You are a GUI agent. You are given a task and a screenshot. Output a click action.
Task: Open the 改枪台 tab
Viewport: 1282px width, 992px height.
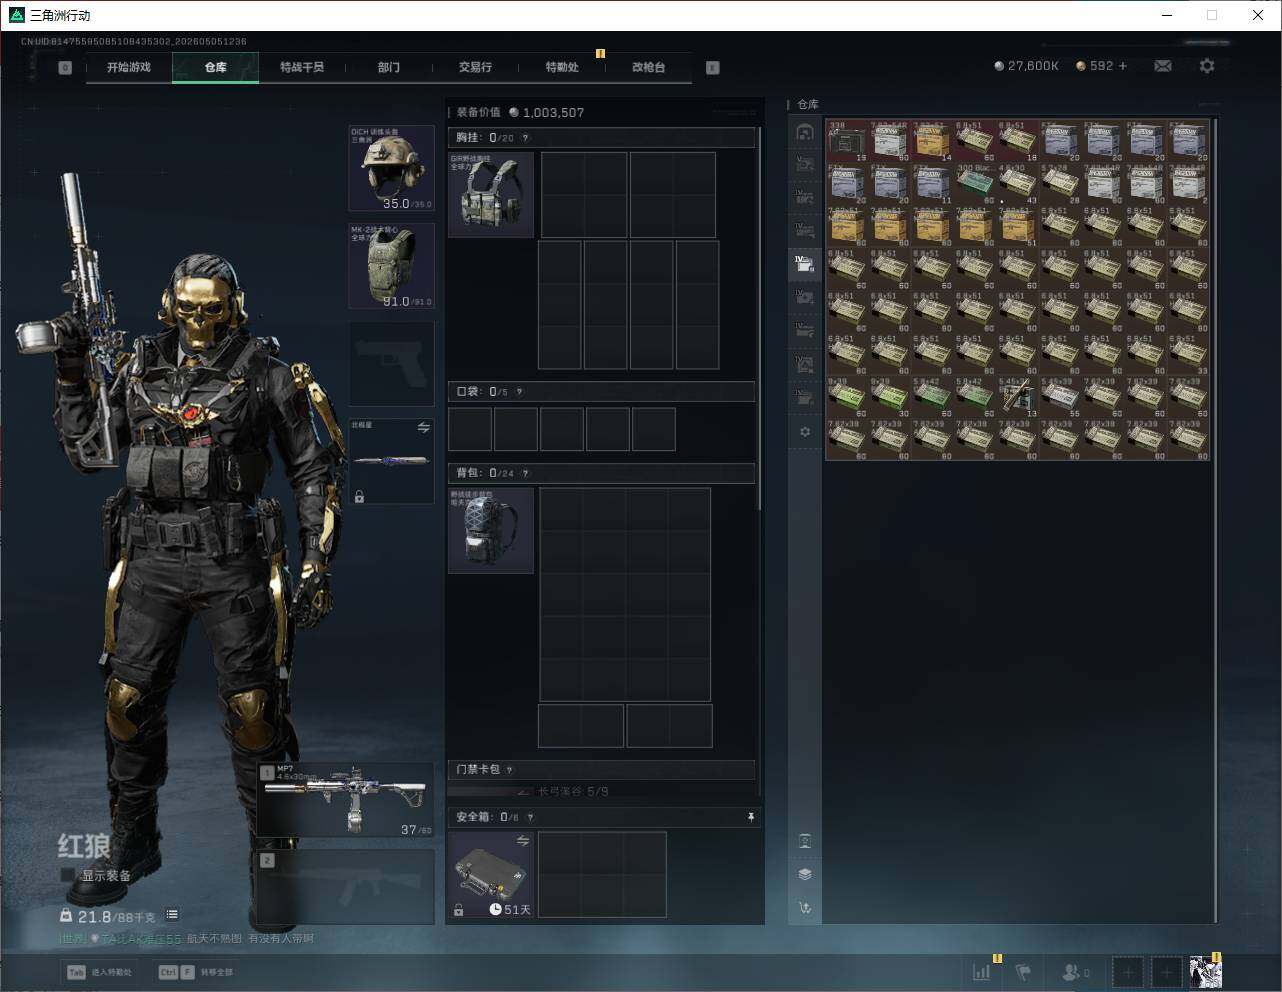pyautogui.click(x=648, y=67)
